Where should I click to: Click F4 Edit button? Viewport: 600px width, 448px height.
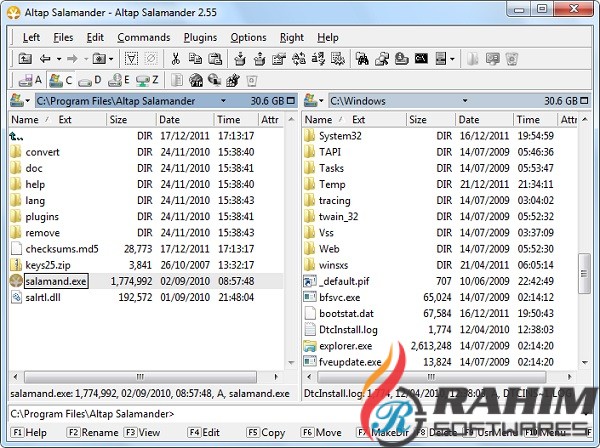[x=204, y=433]
